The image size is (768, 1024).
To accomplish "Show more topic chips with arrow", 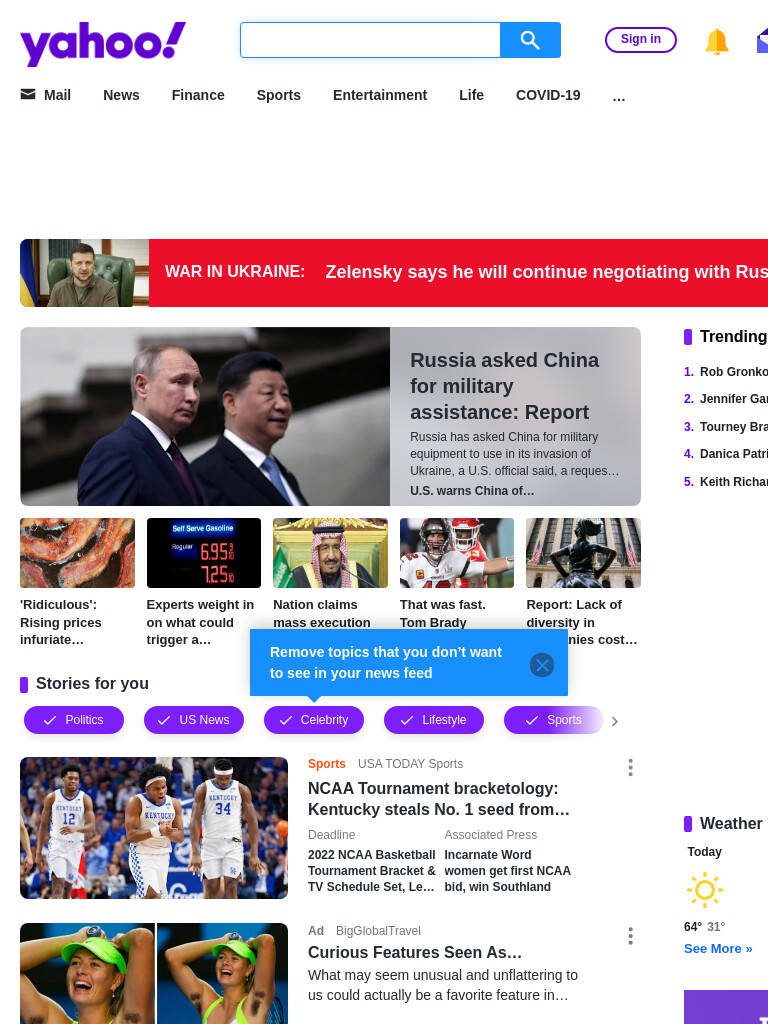I will pos(615,721).
